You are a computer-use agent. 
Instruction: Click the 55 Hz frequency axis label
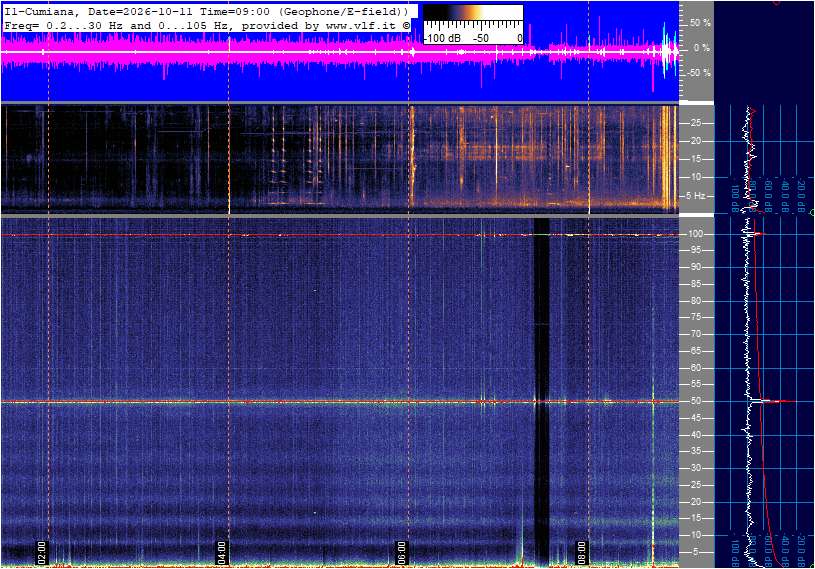(695, 385)
